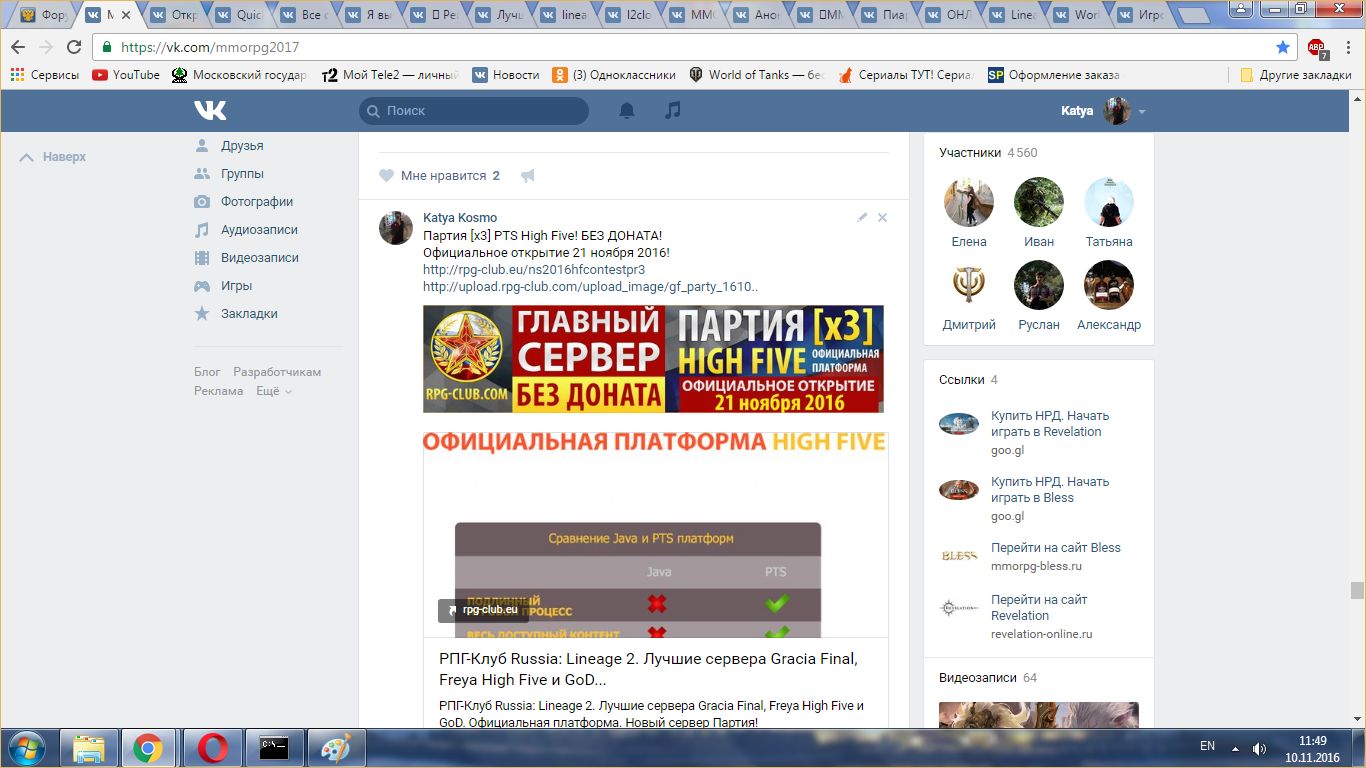
Task: Open the Московский государ bookmark
Action: tap(240, 75)
